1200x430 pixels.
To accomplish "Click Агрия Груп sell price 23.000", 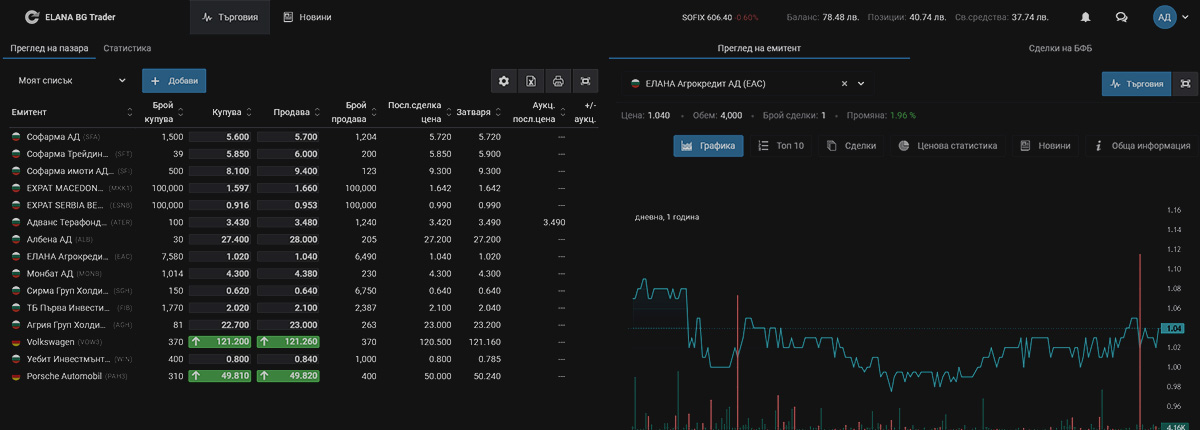I will pos(288,325).
